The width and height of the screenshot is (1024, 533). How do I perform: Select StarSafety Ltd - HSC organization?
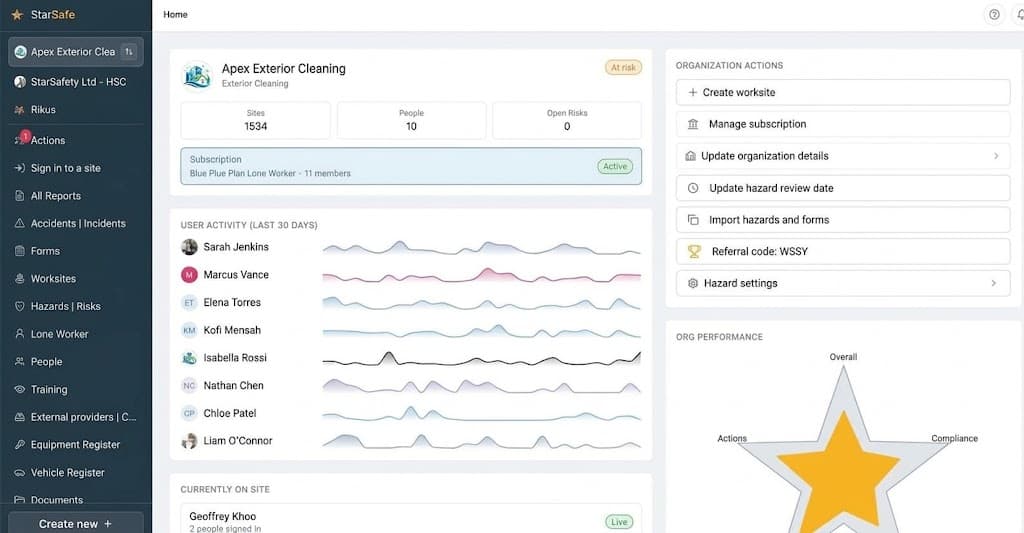pyautogui.click(x=76, y=82)
